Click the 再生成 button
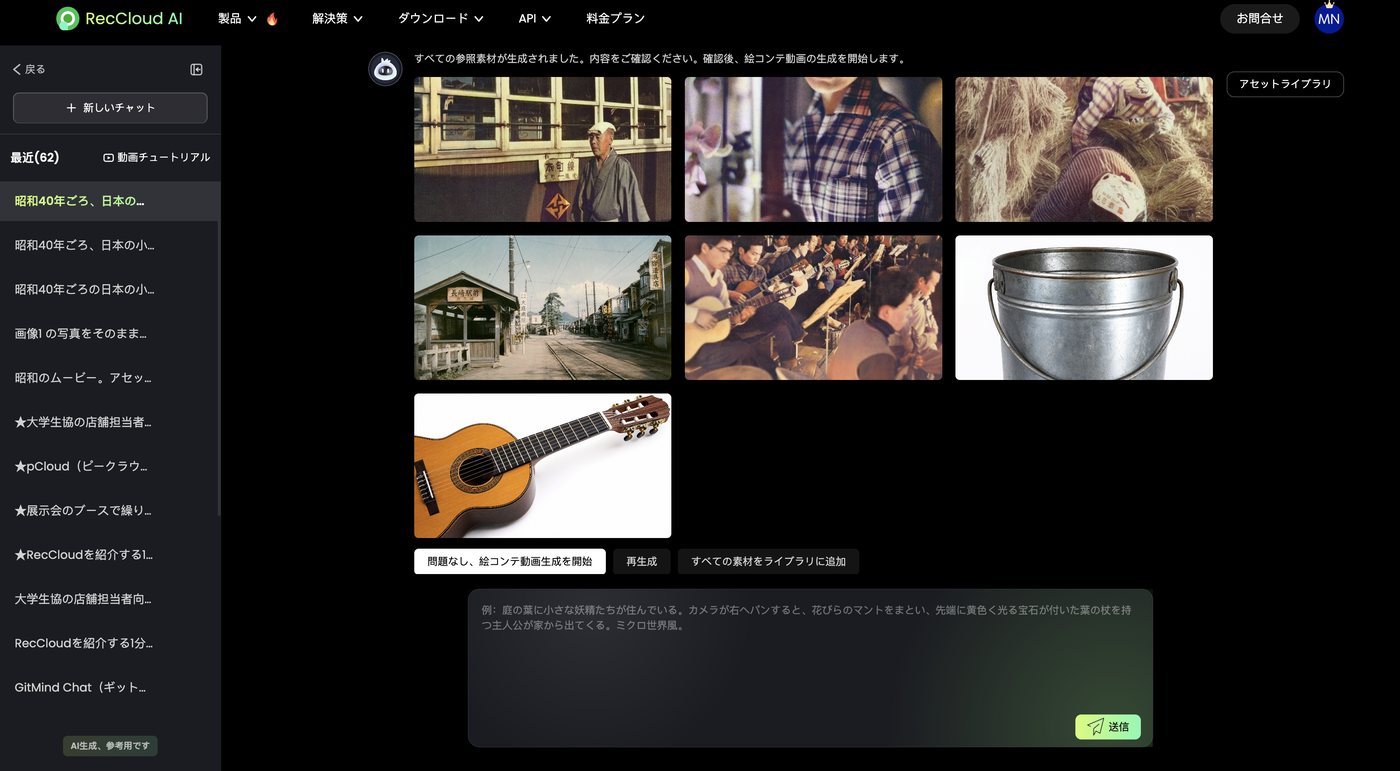The image size is (1400, 771). (x=642, y=561)
